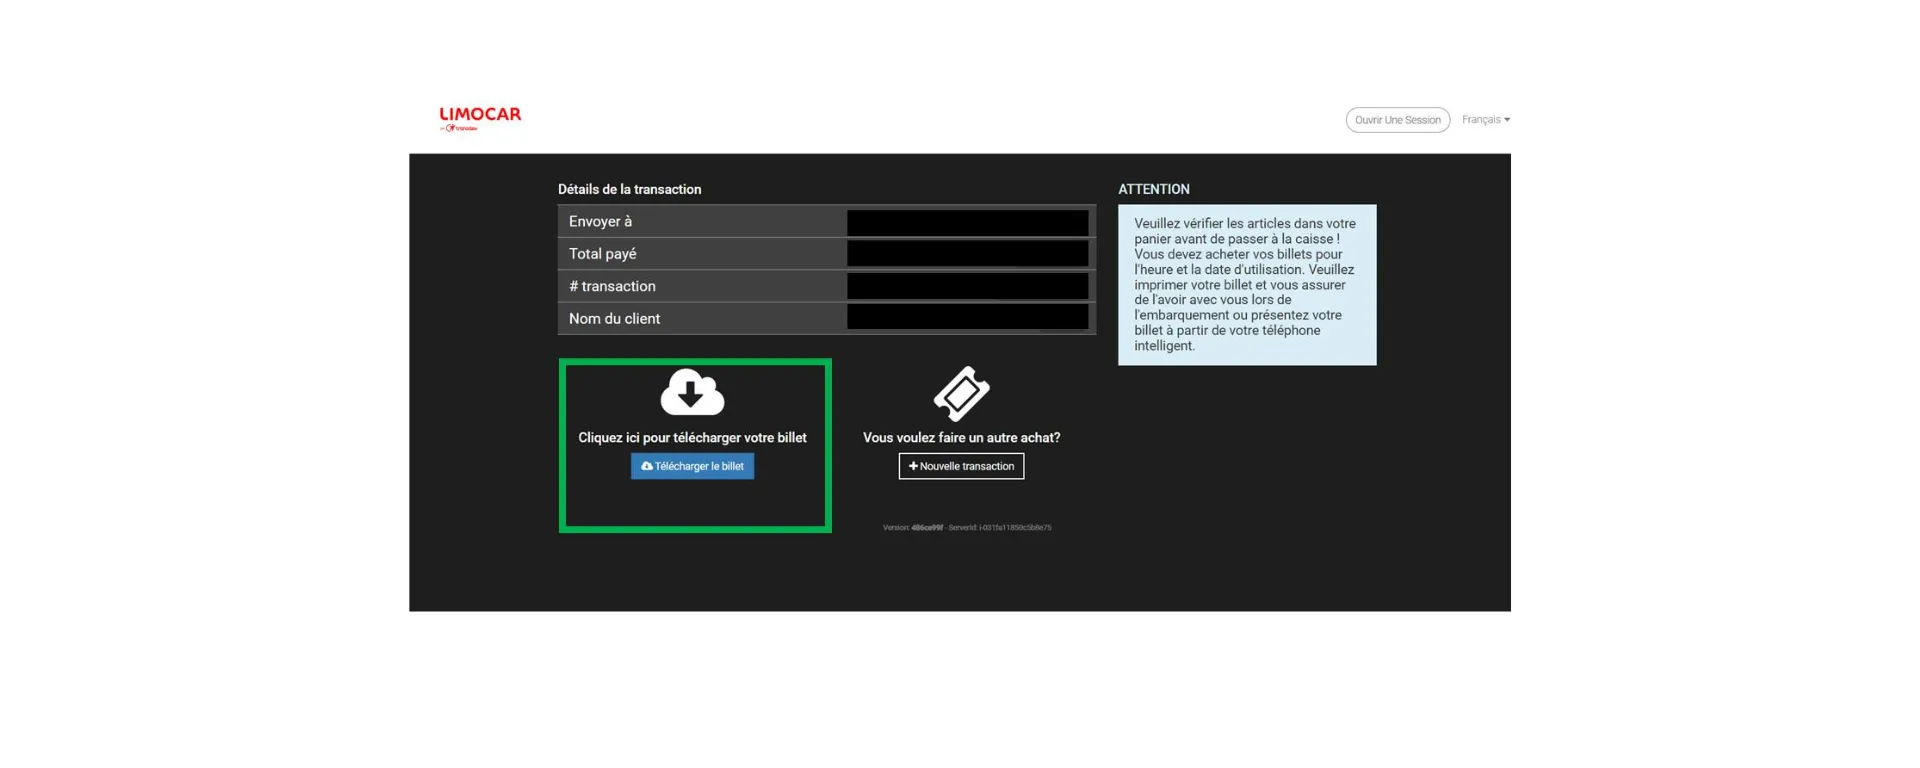Click 'Cliquez ici pour télécharger votre billet' text
Image resolution: width=1920 pixels, height=768 pixels.
coord(692,438)
